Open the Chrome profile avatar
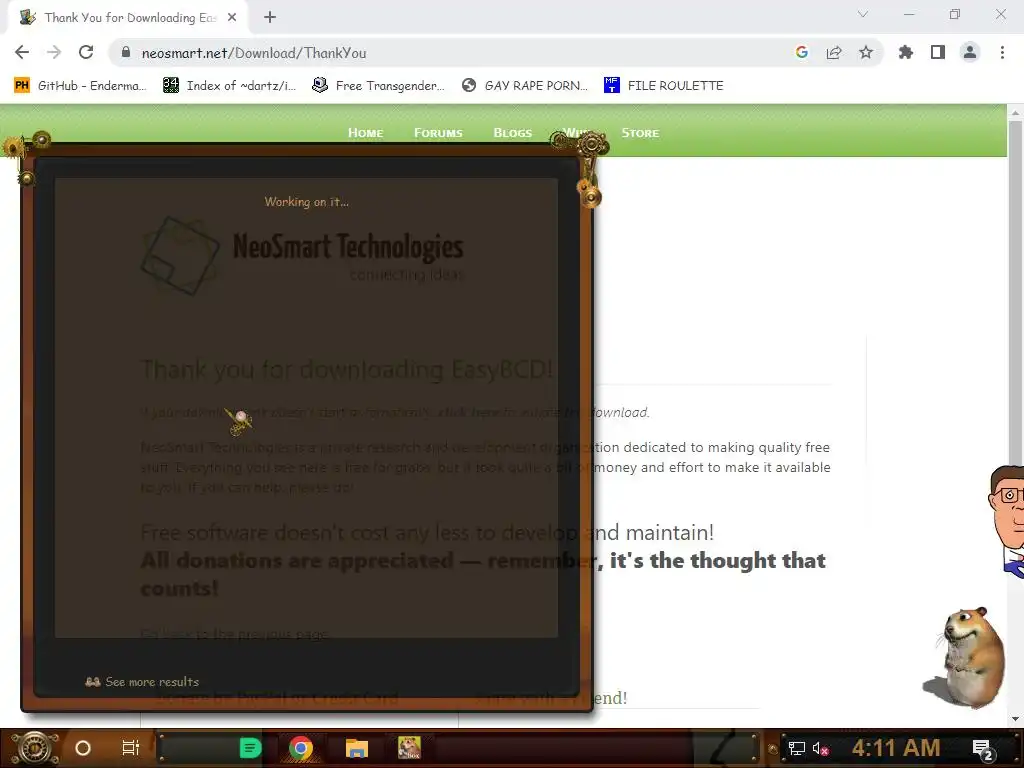The image size is (1024, 768). pyautogui.click(x=970, y=52)
